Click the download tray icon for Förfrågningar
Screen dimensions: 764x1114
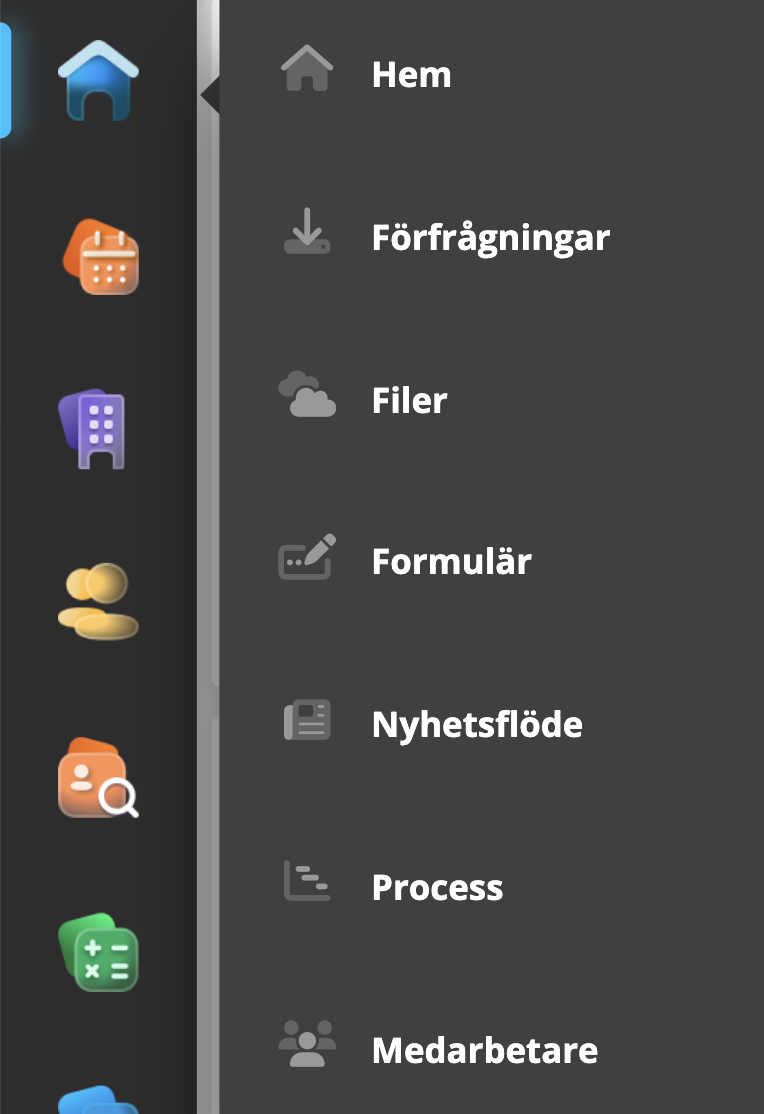click(307, 231)
